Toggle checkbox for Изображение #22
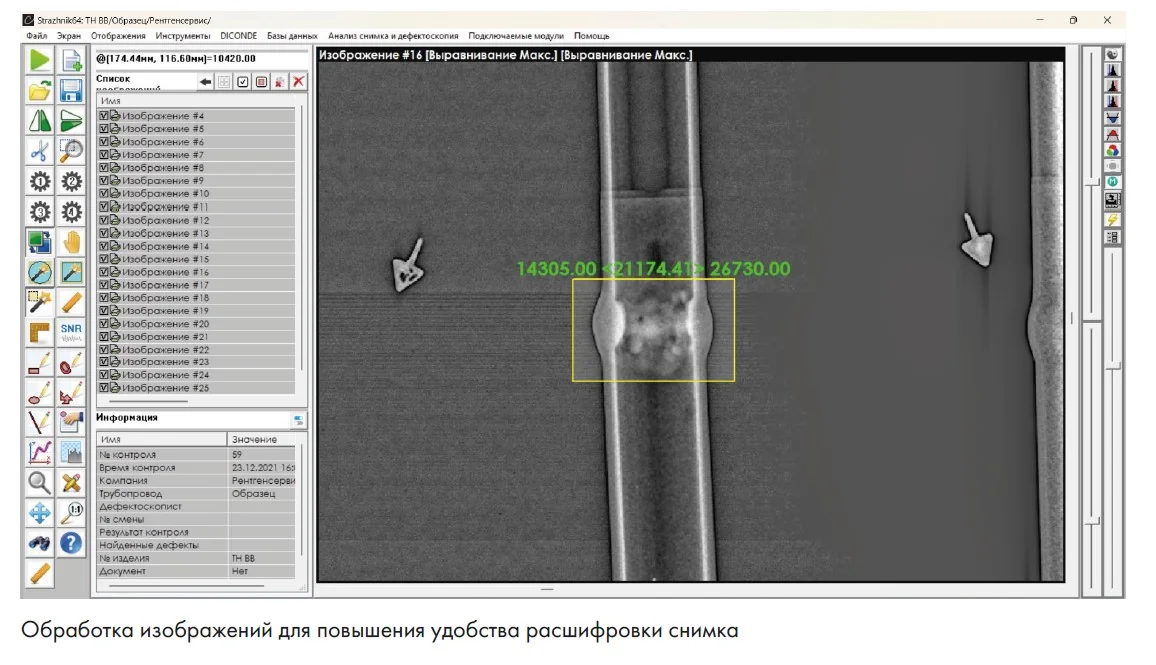Screen dimensions: 1156x665 tap(104, 349)
